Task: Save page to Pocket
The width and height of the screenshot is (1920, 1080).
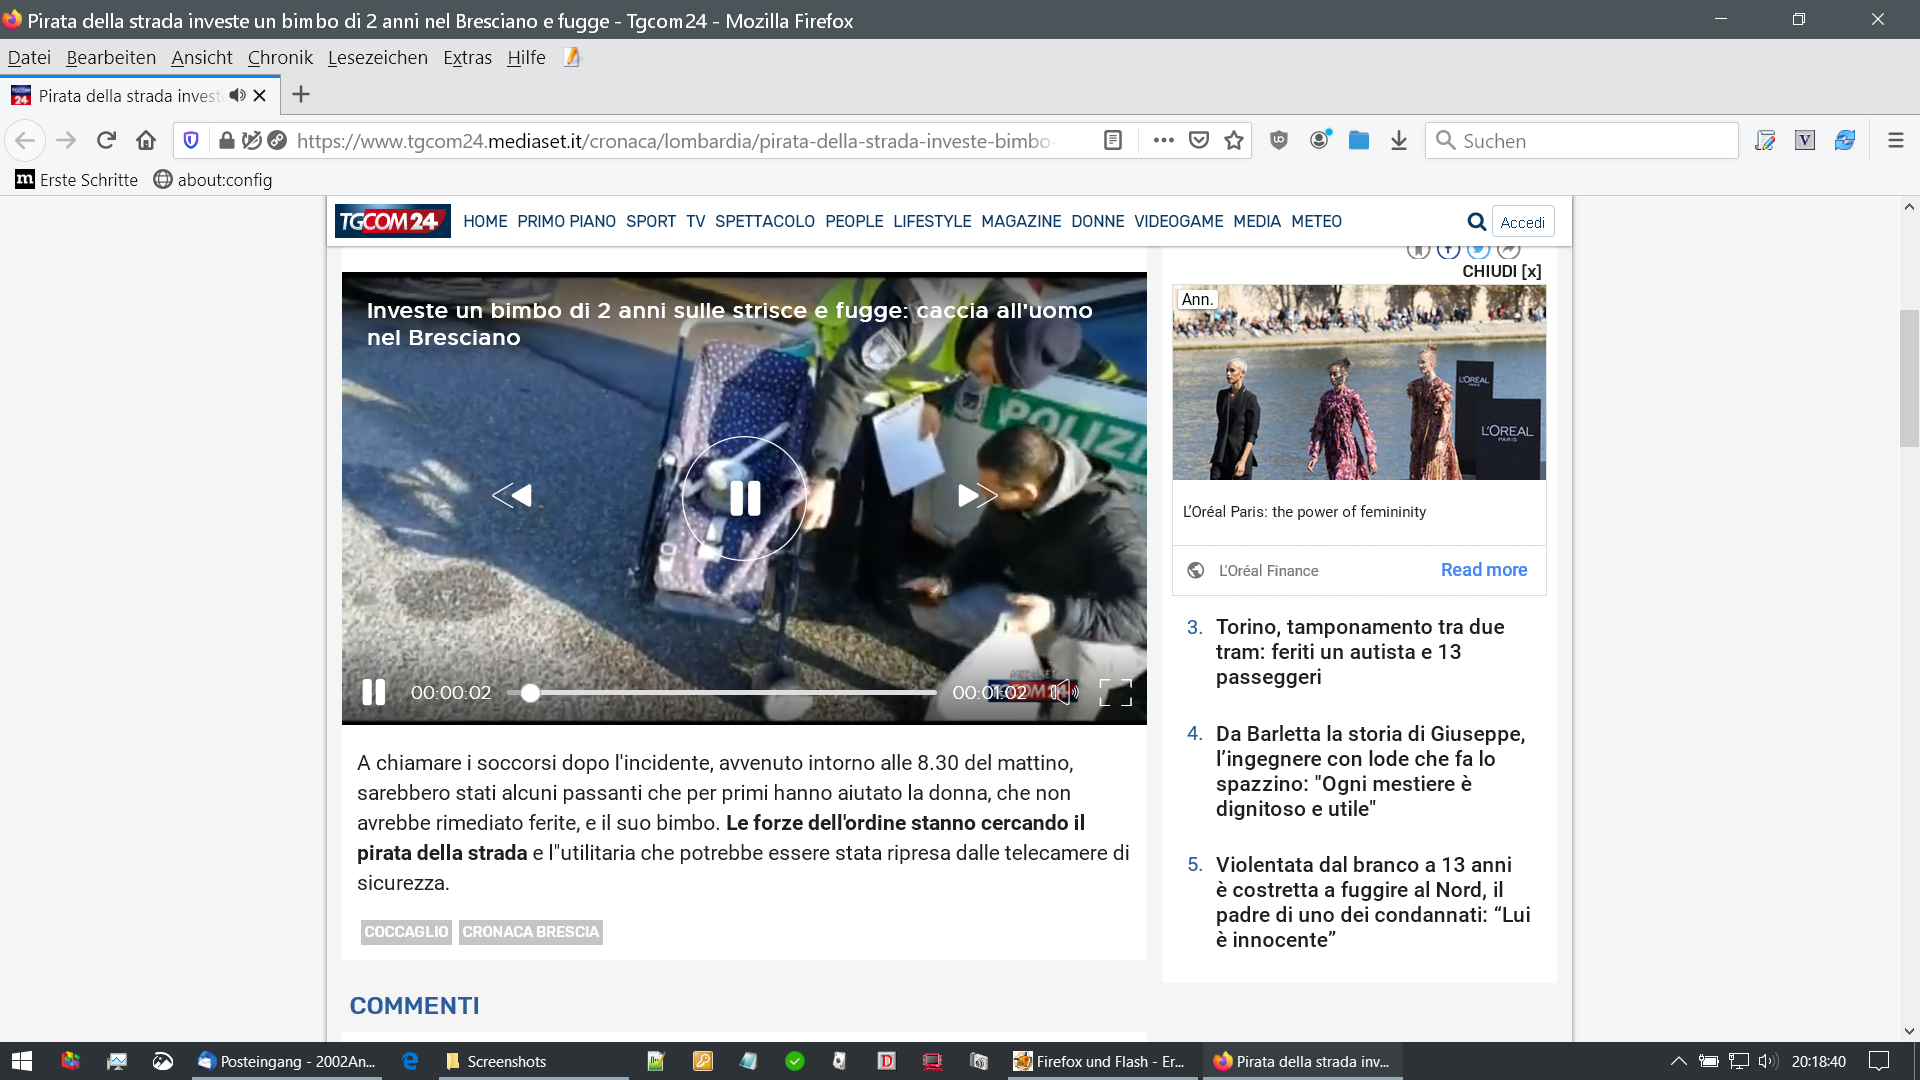Action: (1199, 141)
